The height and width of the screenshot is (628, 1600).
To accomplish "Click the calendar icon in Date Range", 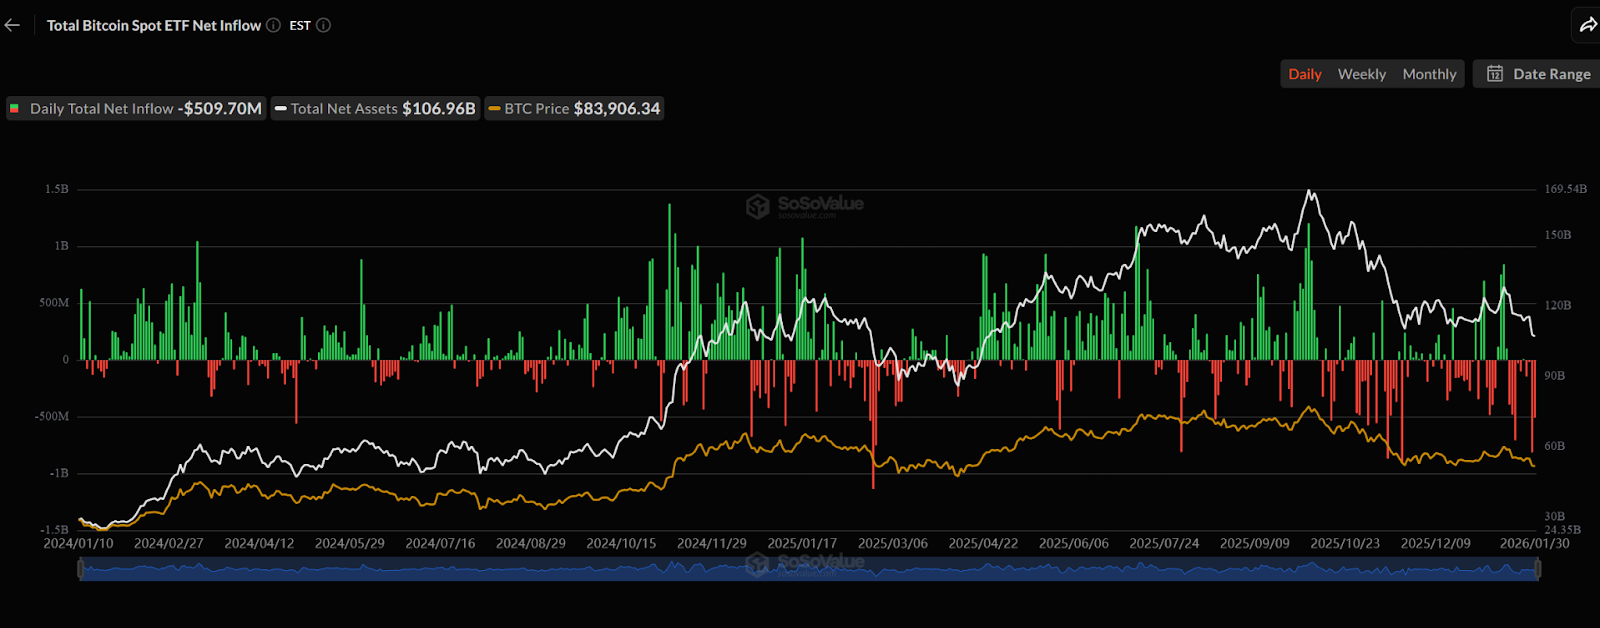I will click(x=1495, y=74).
